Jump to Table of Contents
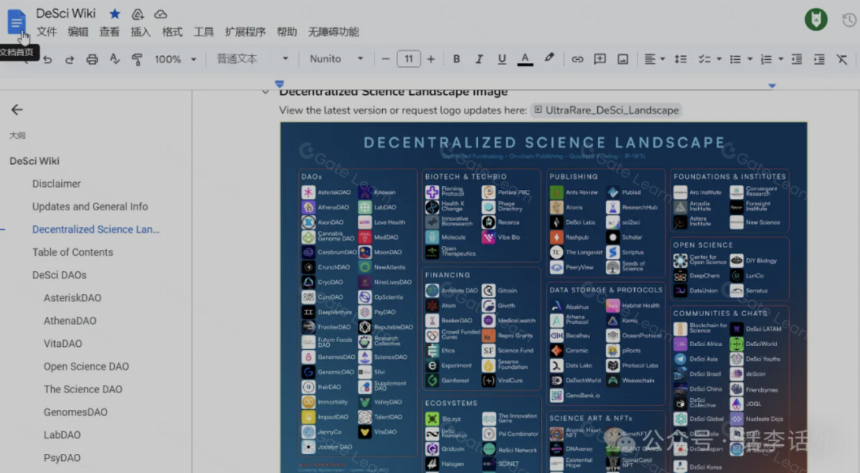Screen dimensions: 860x473 (72, 252)
